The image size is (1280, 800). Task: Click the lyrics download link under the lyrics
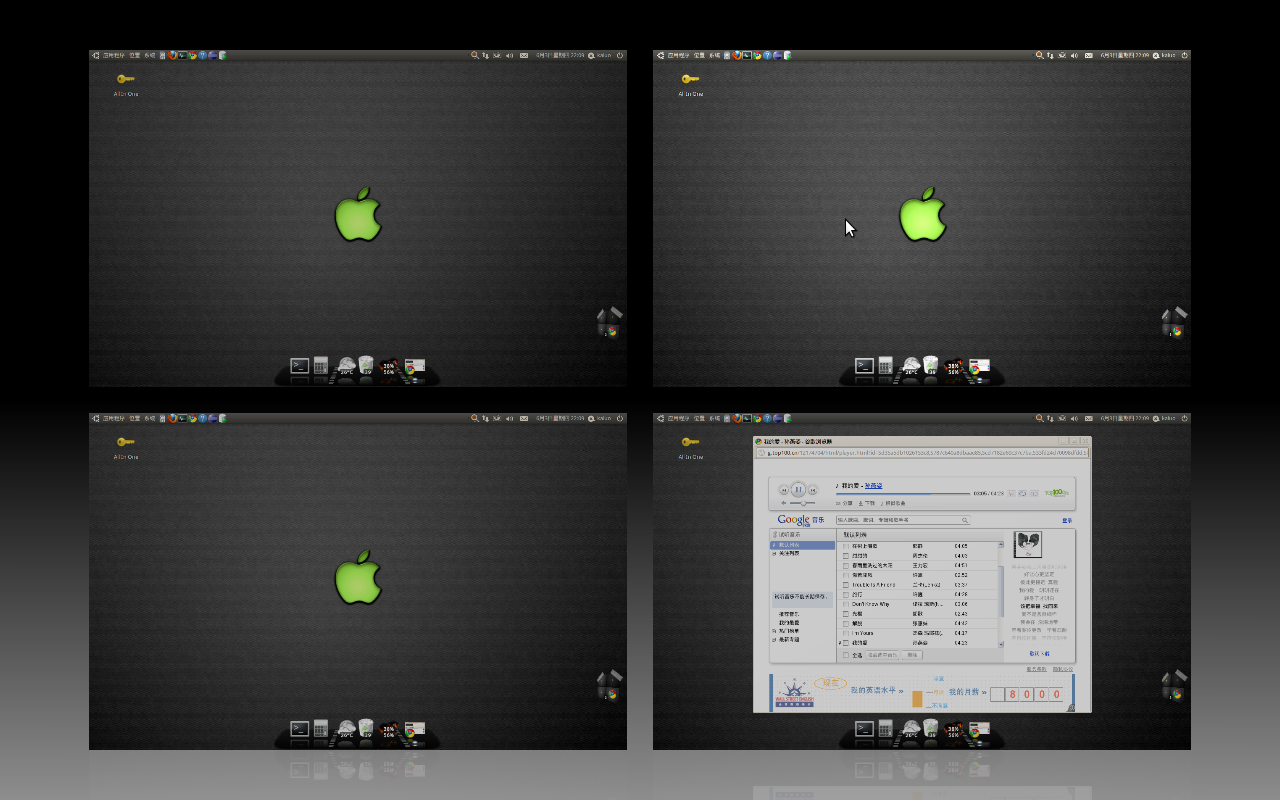point(1039,653)
